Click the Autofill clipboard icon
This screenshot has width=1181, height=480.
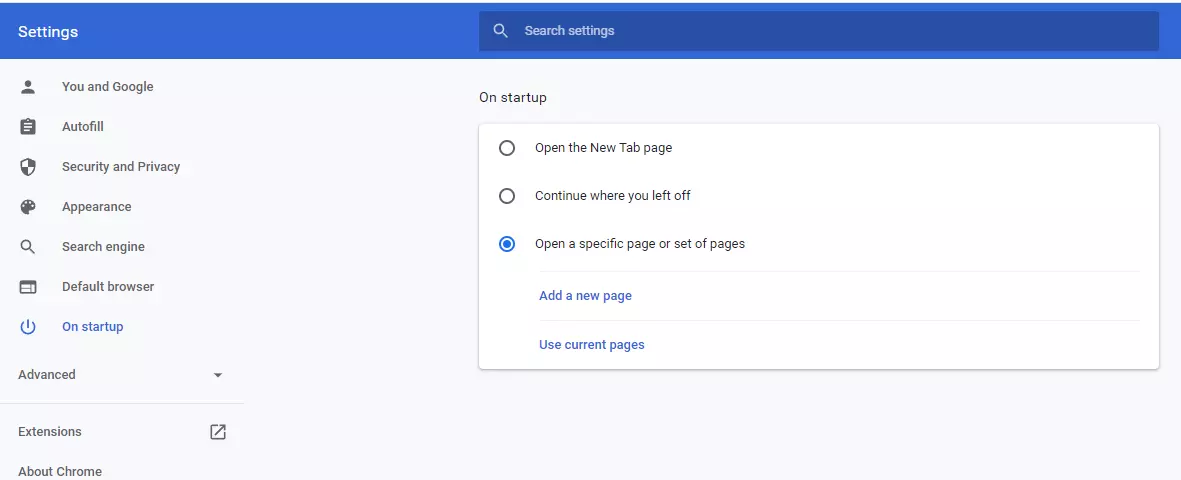tap(28, 127)
